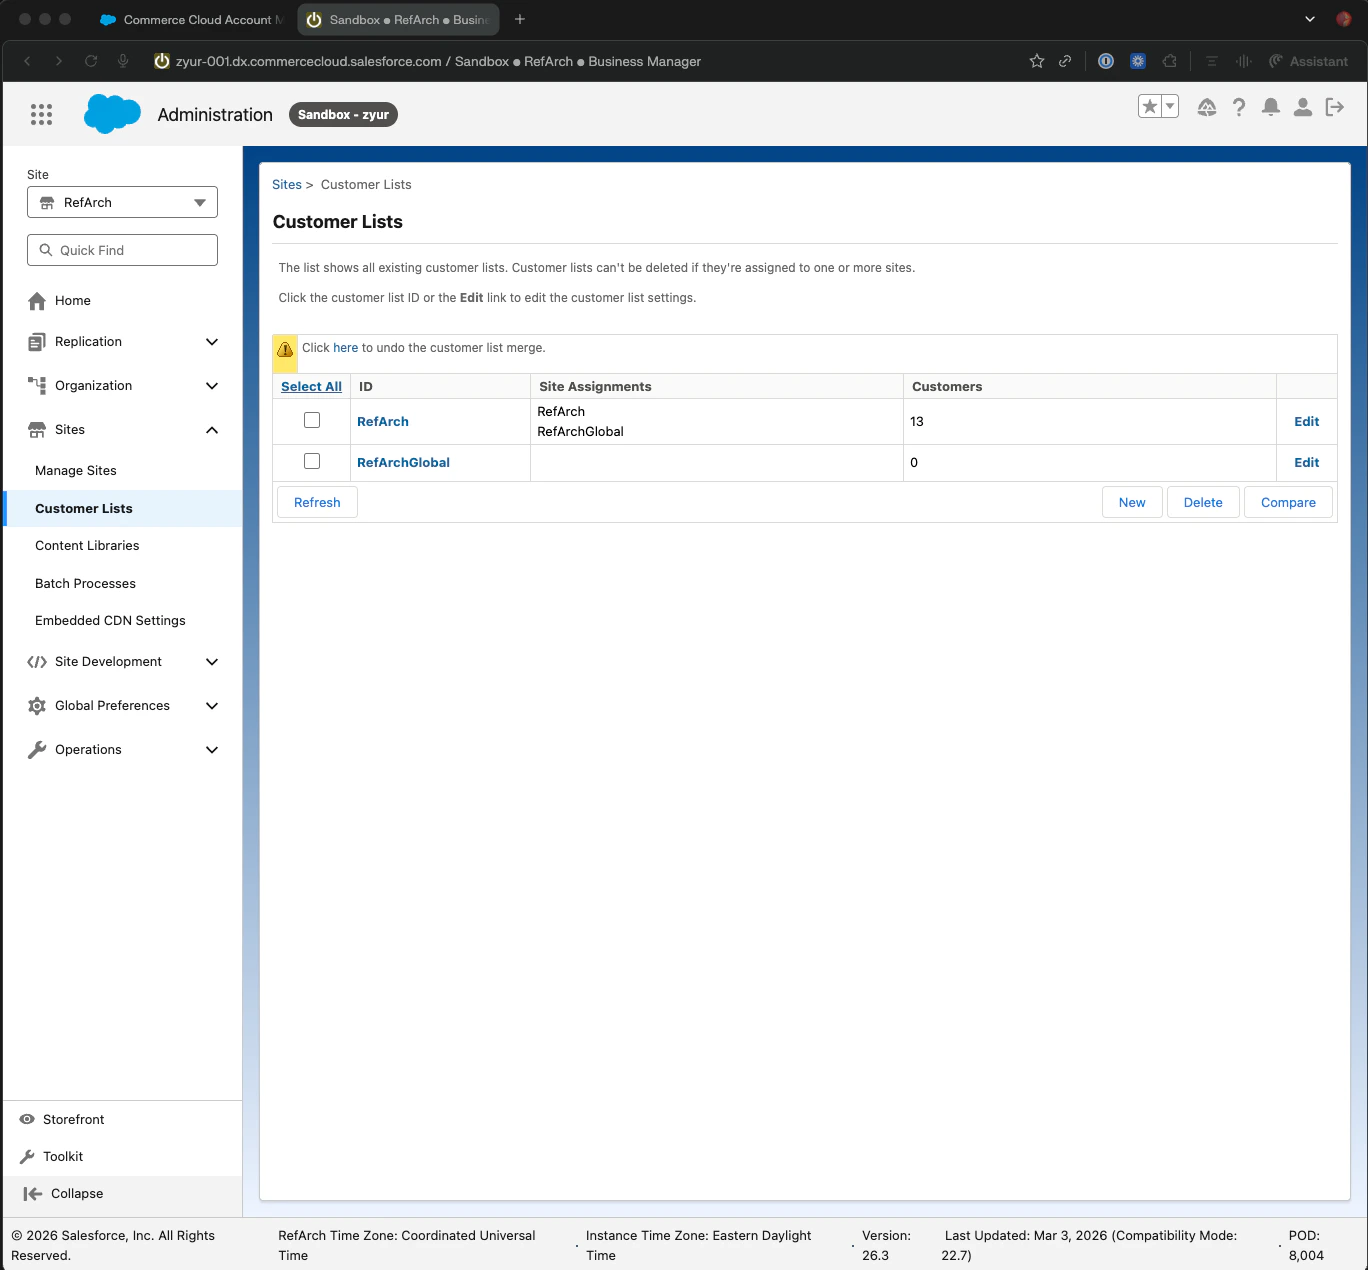
Task: Click the yellow warning triangle icon
Action: [285, 349]
